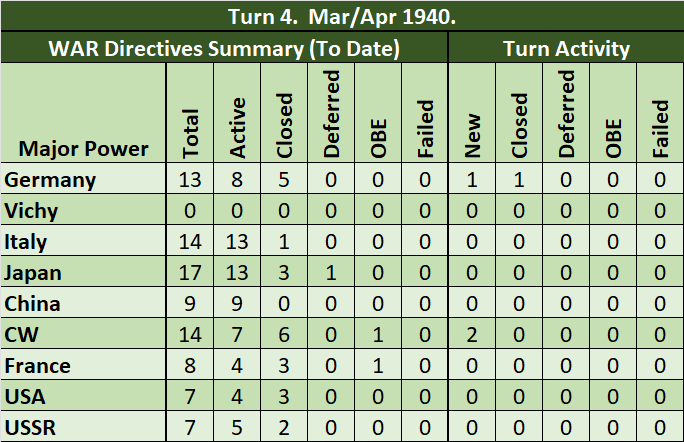Select China's Total cell '9'
684x442 pixels.
190,304
